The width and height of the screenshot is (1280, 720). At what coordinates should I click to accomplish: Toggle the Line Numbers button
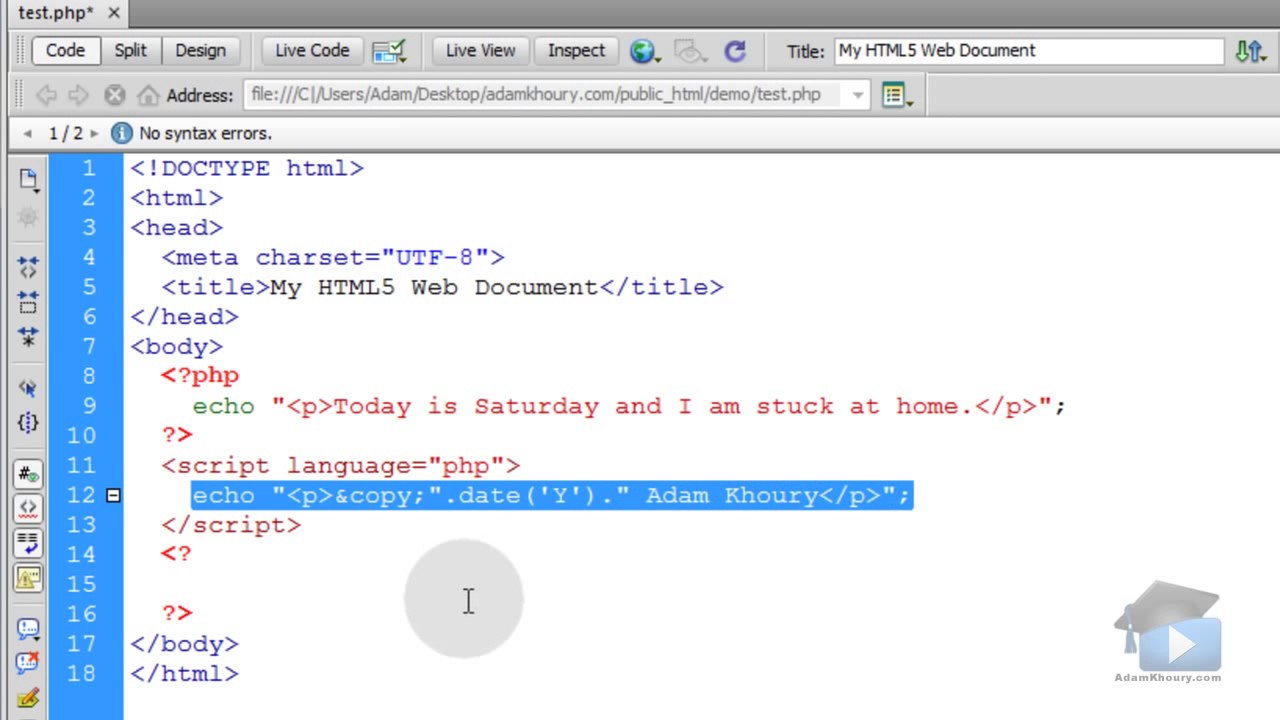coord(28,474)
